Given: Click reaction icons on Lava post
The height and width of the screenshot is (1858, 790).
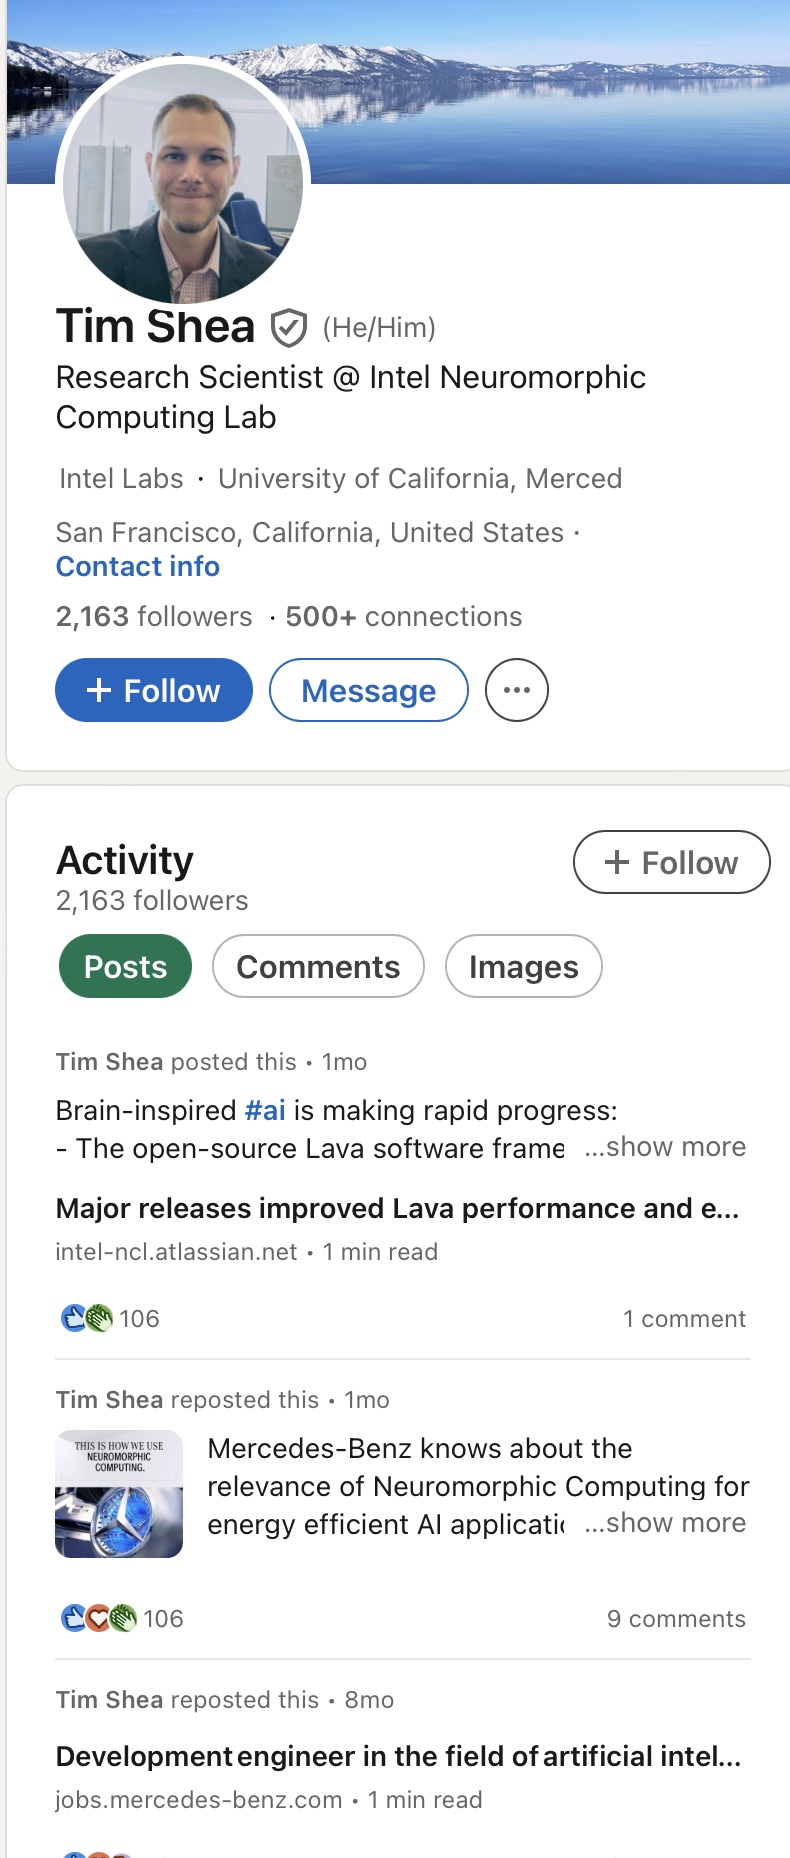Looking at the screenshot, I should coord(87,1318).
